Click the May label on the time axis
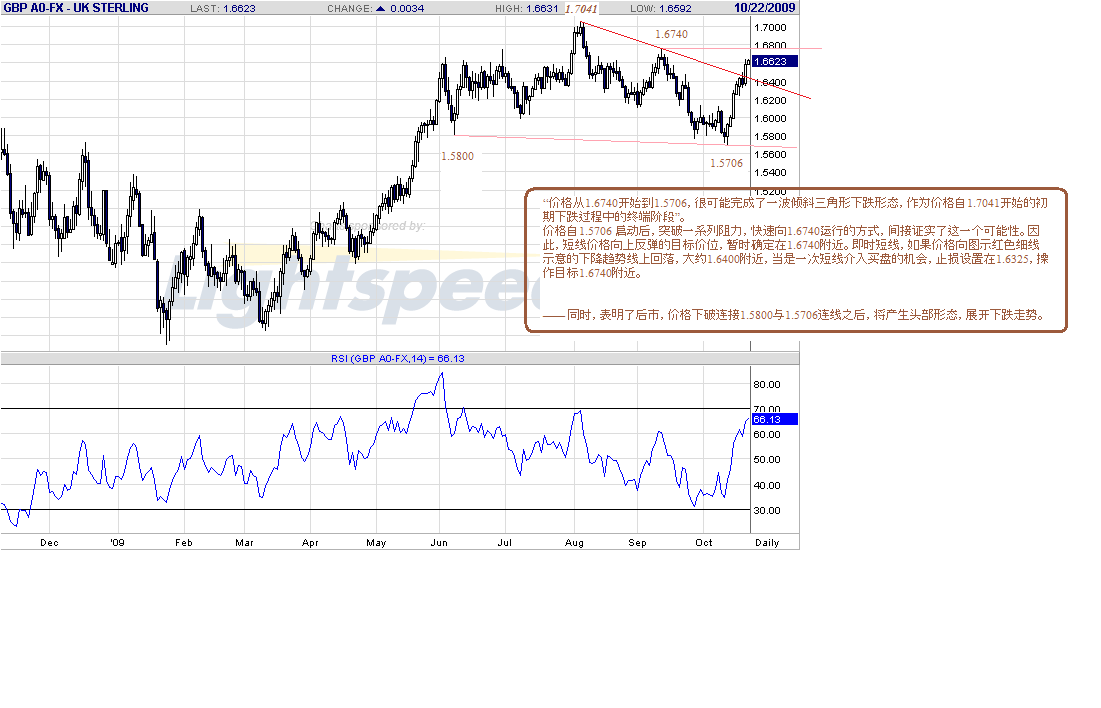The image size is (1101, 708). [376, 543]
